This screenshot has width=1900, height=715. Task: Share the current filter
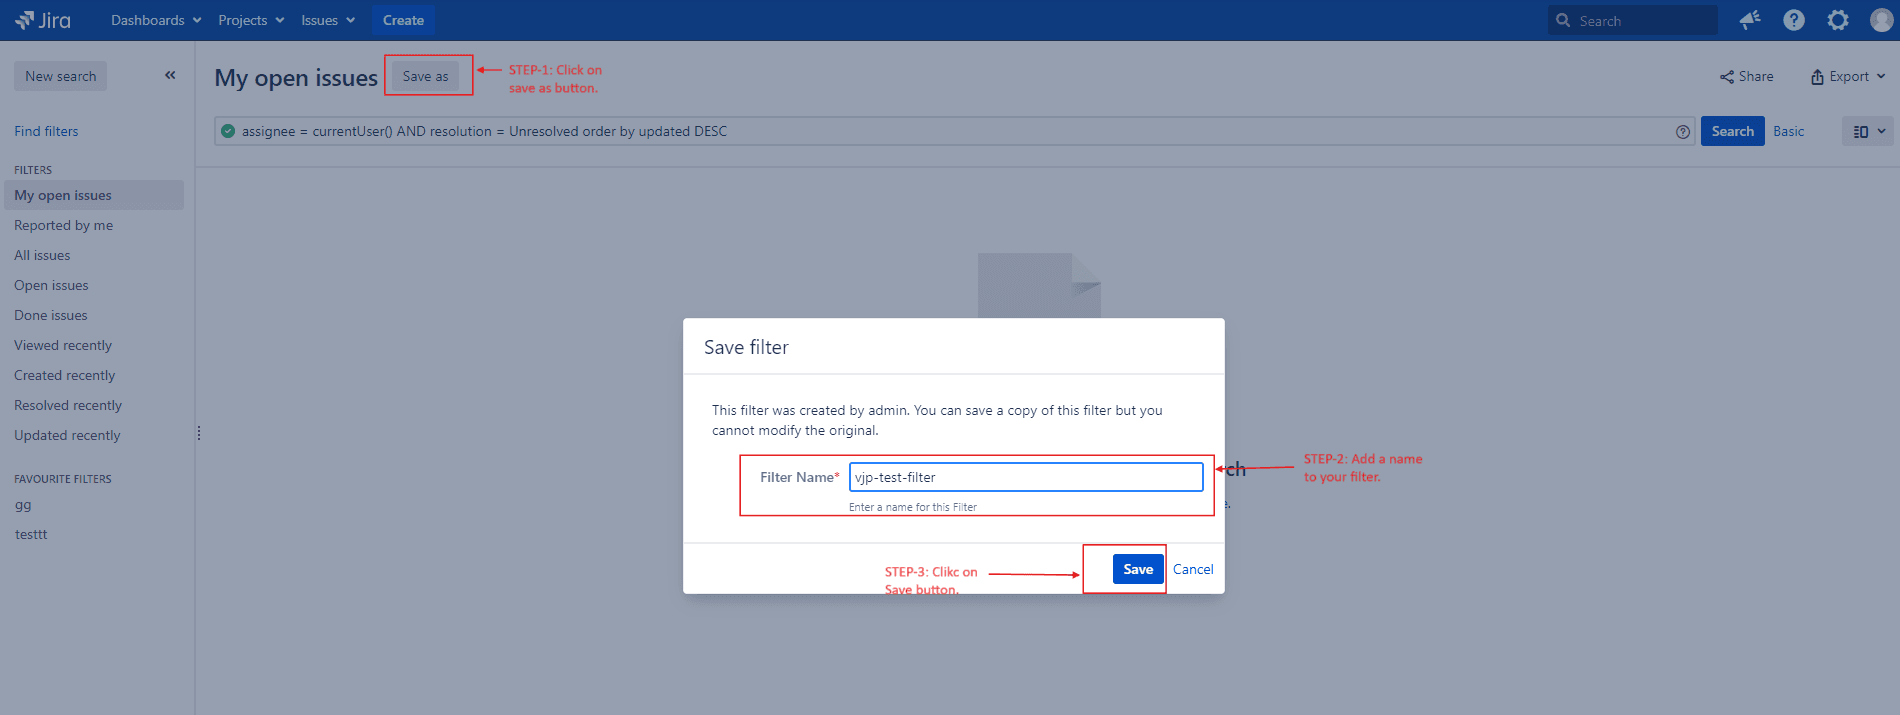pos(1746,76)
